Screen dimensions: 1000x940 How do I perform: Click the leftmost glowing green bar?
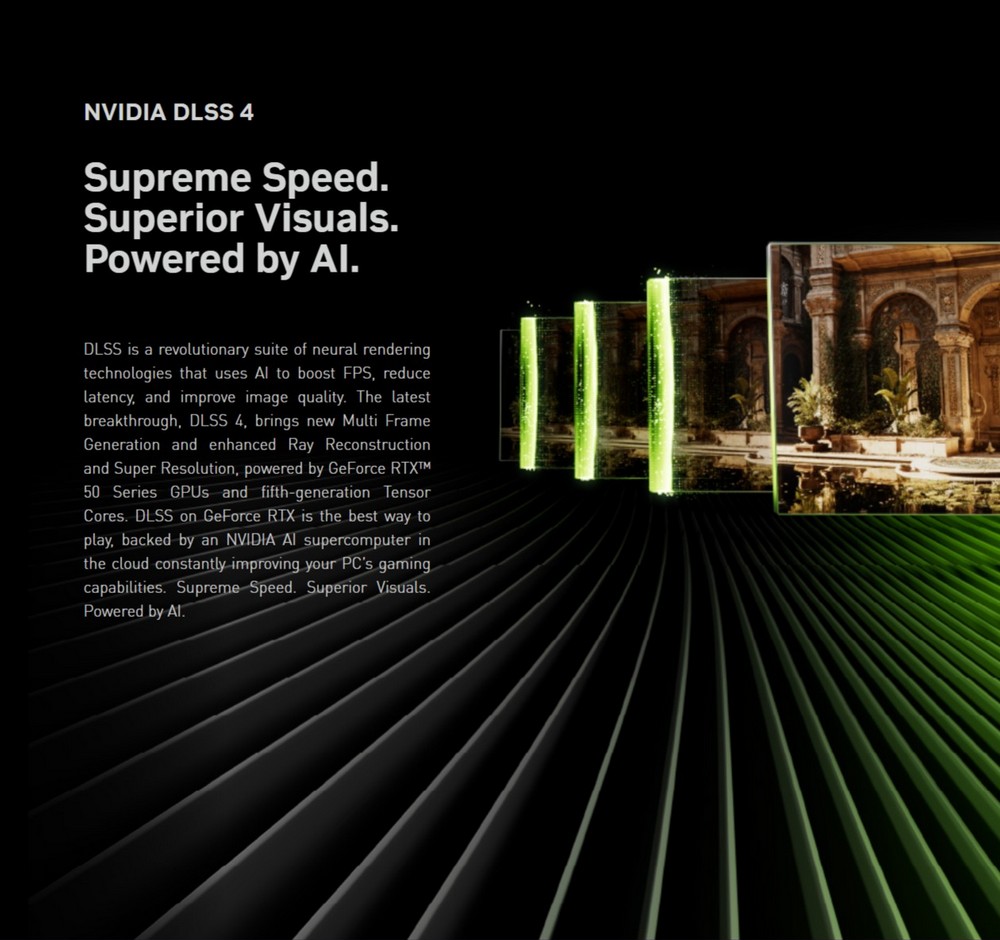[527, 392]
